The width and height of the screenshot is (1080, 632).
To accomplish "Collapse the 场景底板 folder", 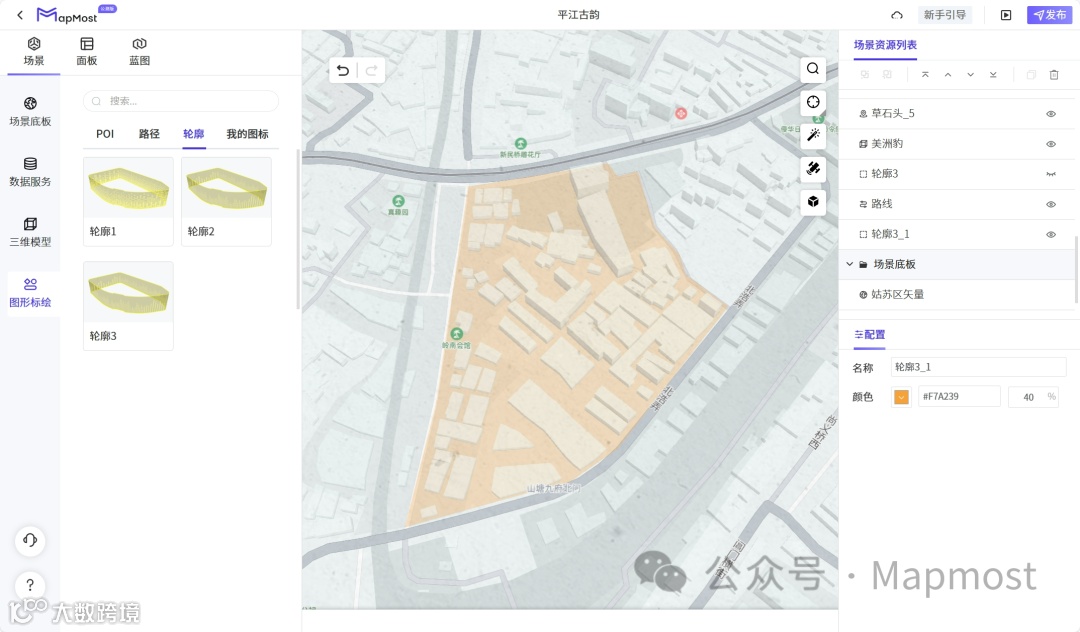I will pyautogui.click(x=850, y=265).
